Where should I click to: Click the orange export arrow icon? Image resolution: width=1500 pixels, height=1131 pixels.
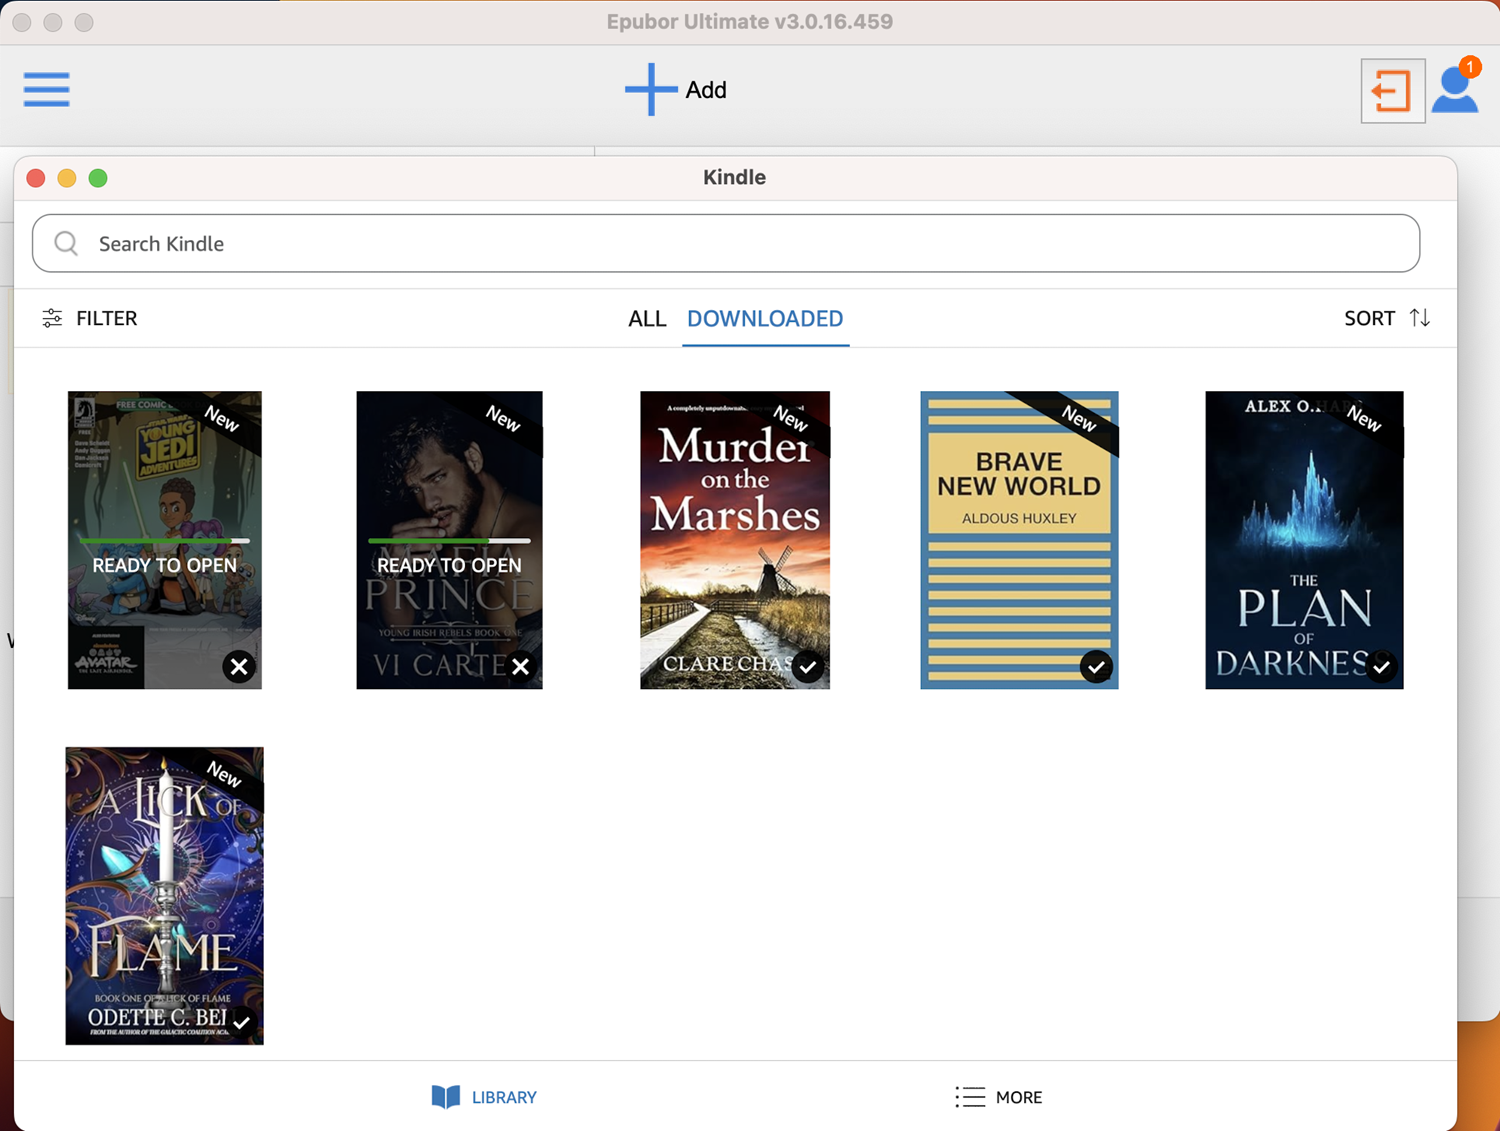pyautogui.click(x=1391, y=91)
